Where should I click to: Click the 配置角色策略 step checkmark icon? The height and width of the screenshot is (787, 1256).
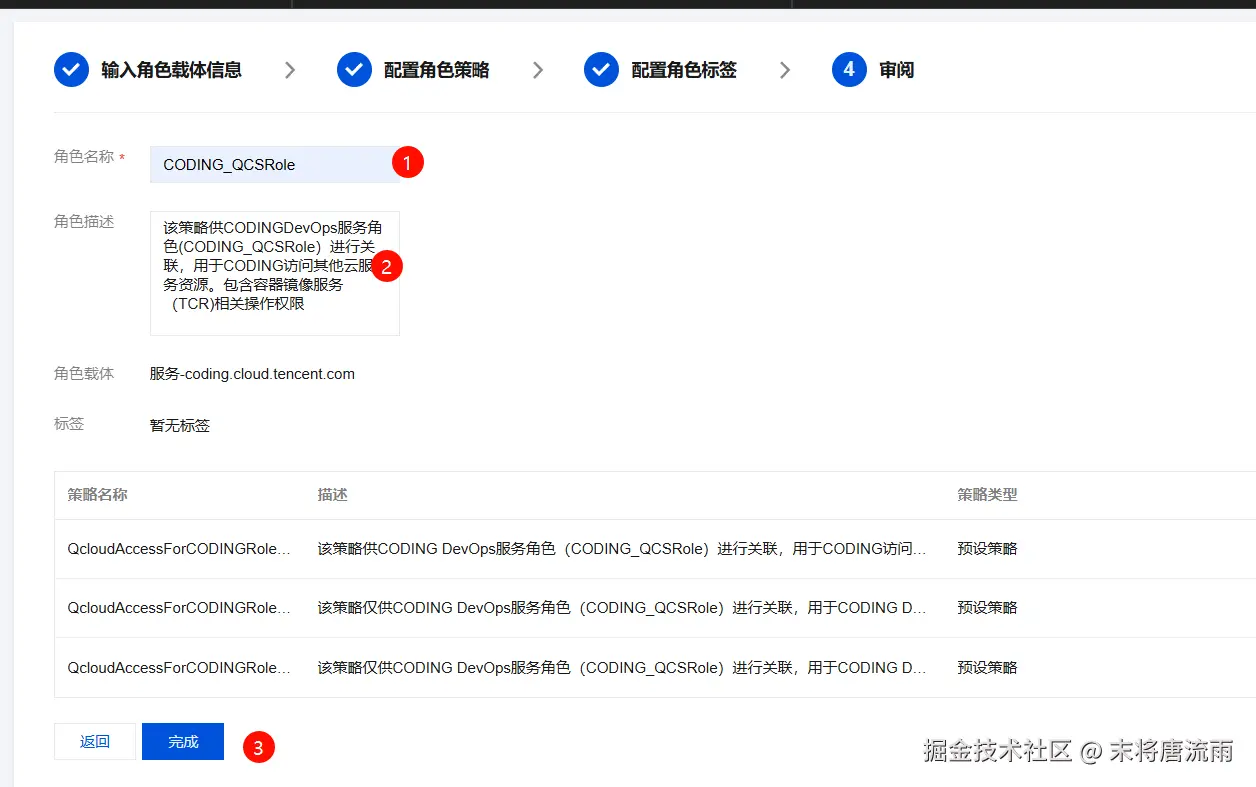click(354, 70)
